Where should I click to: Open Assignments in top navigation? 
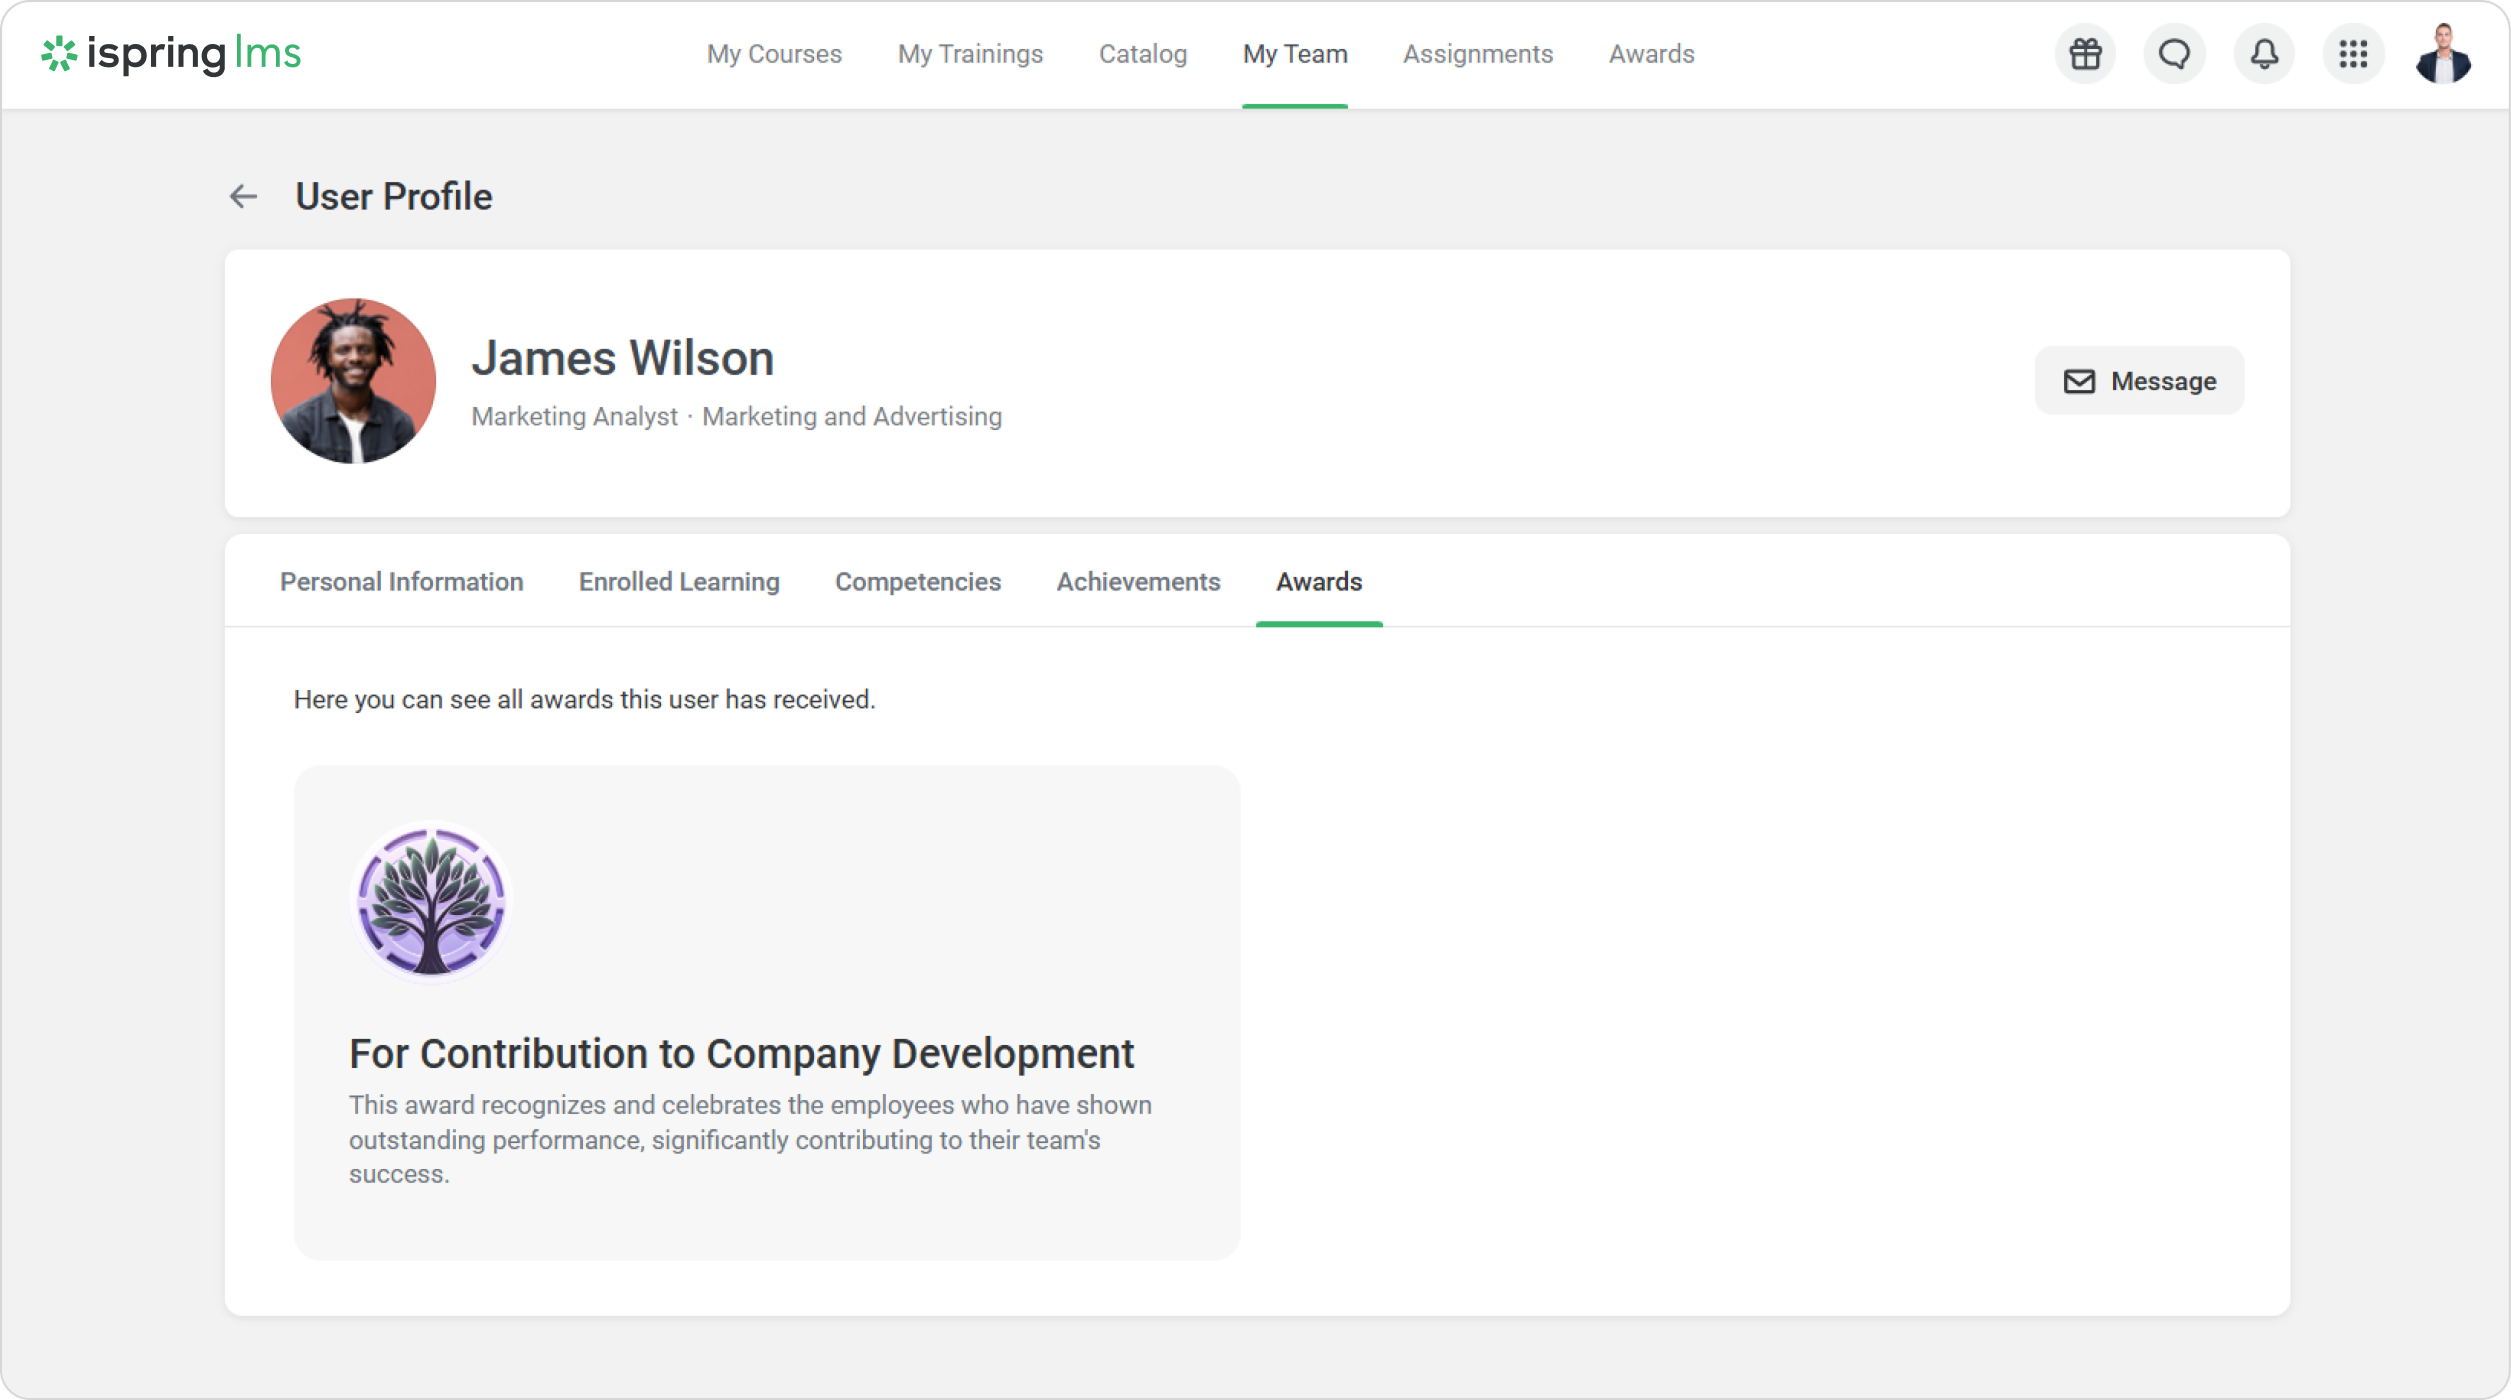pyautogui.click(x=1478, y=54)
